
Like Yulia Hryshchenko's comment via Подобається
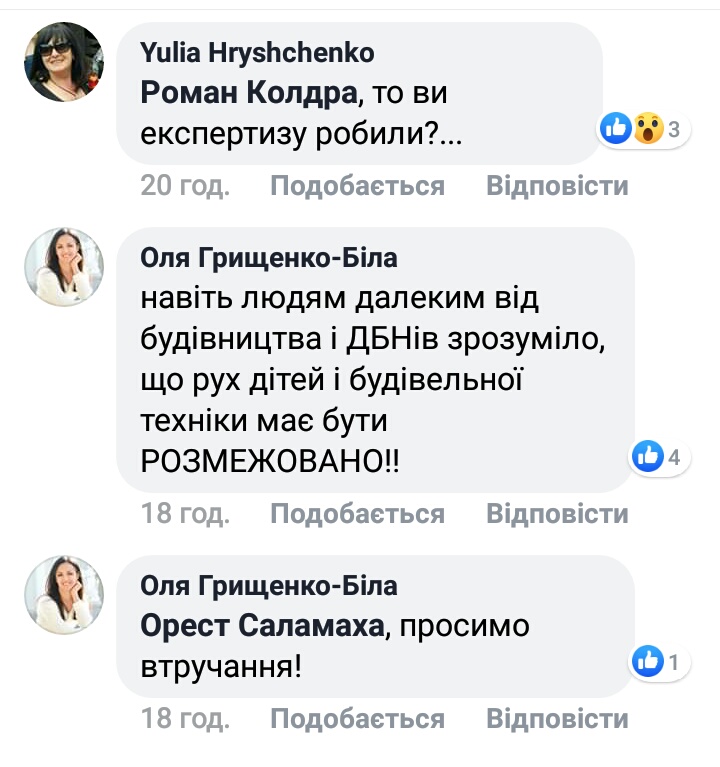coord(358,186)
